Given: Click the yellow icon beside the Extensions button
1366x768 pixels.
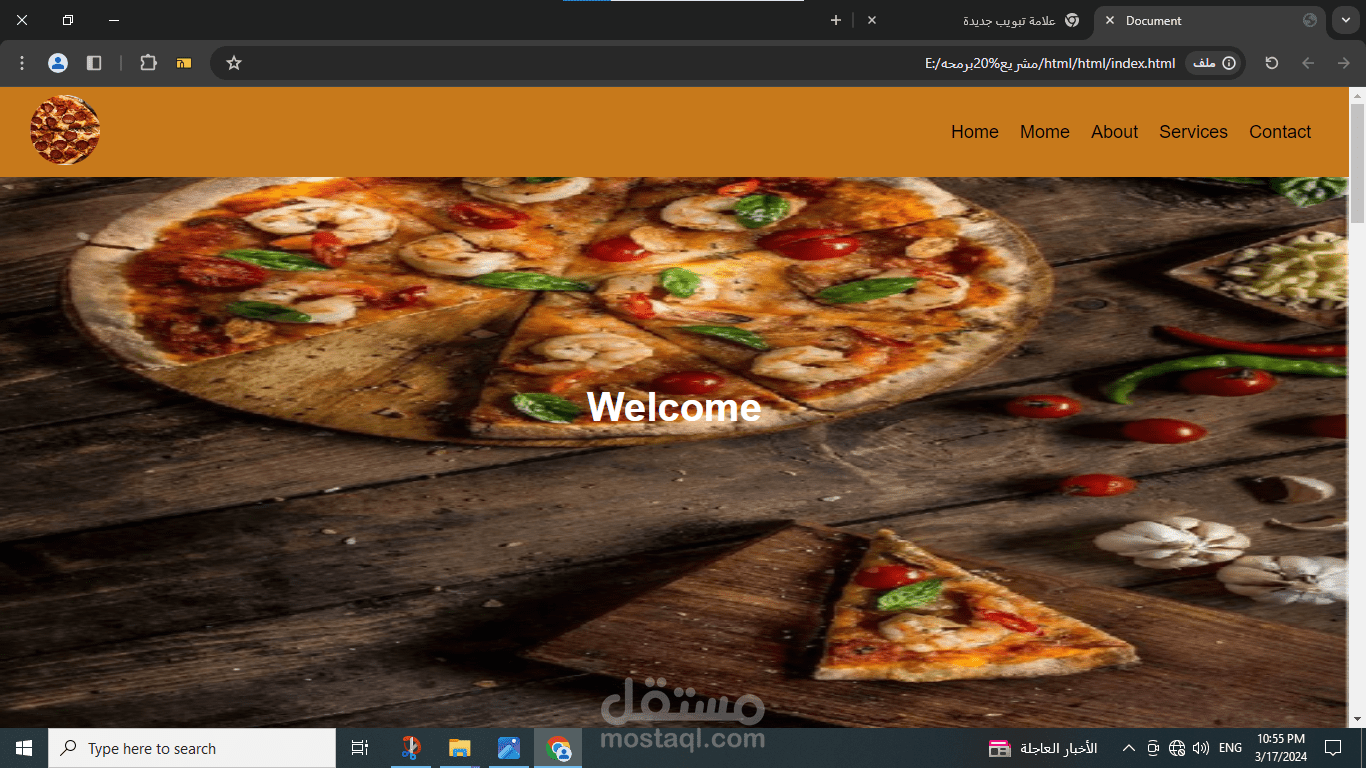Looking at the screenshot, I should (184, 63).
